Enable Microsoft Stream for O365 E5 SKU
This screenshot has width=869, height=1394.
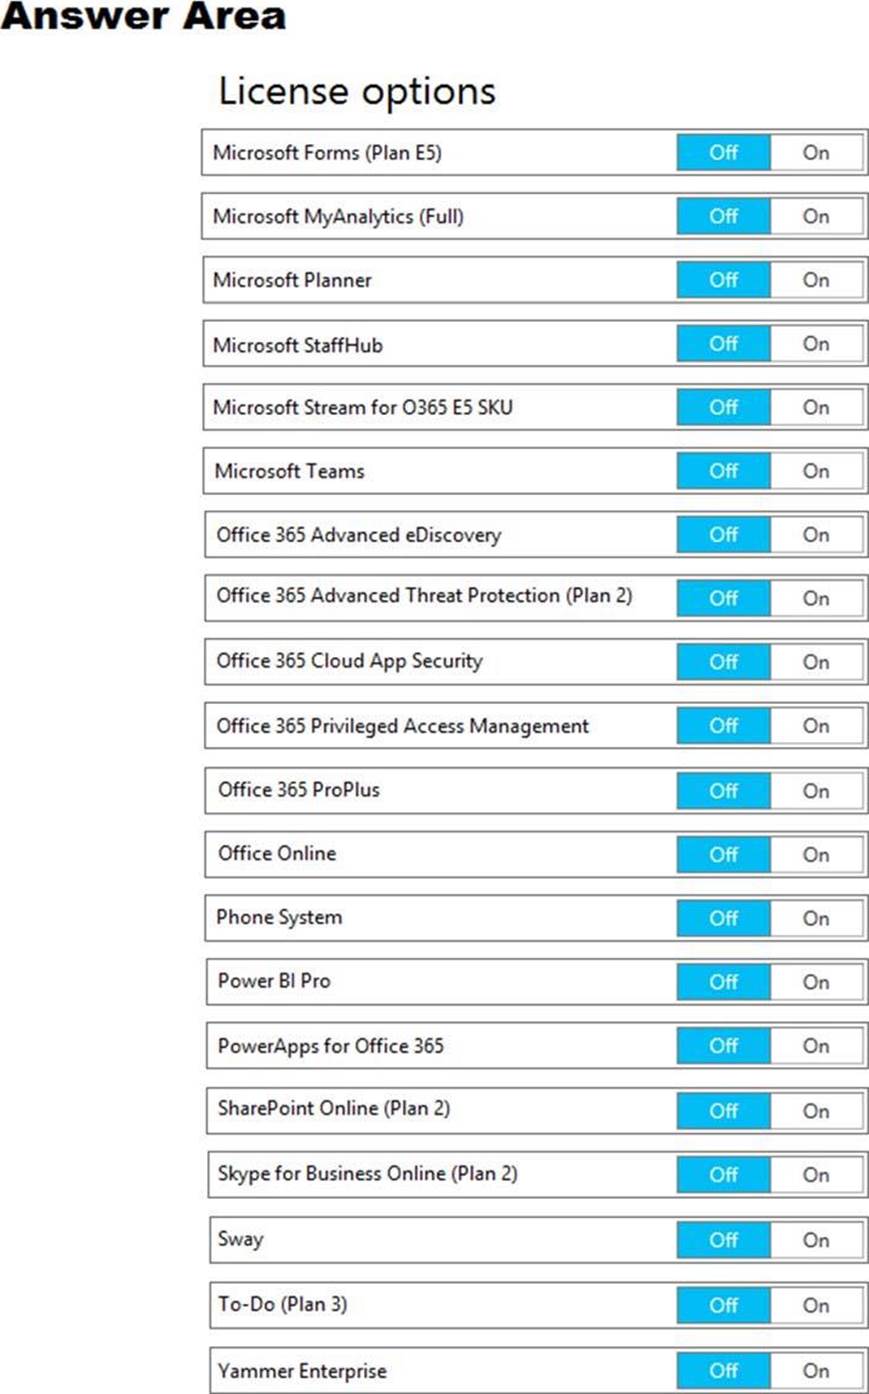(x=816, y=408)
